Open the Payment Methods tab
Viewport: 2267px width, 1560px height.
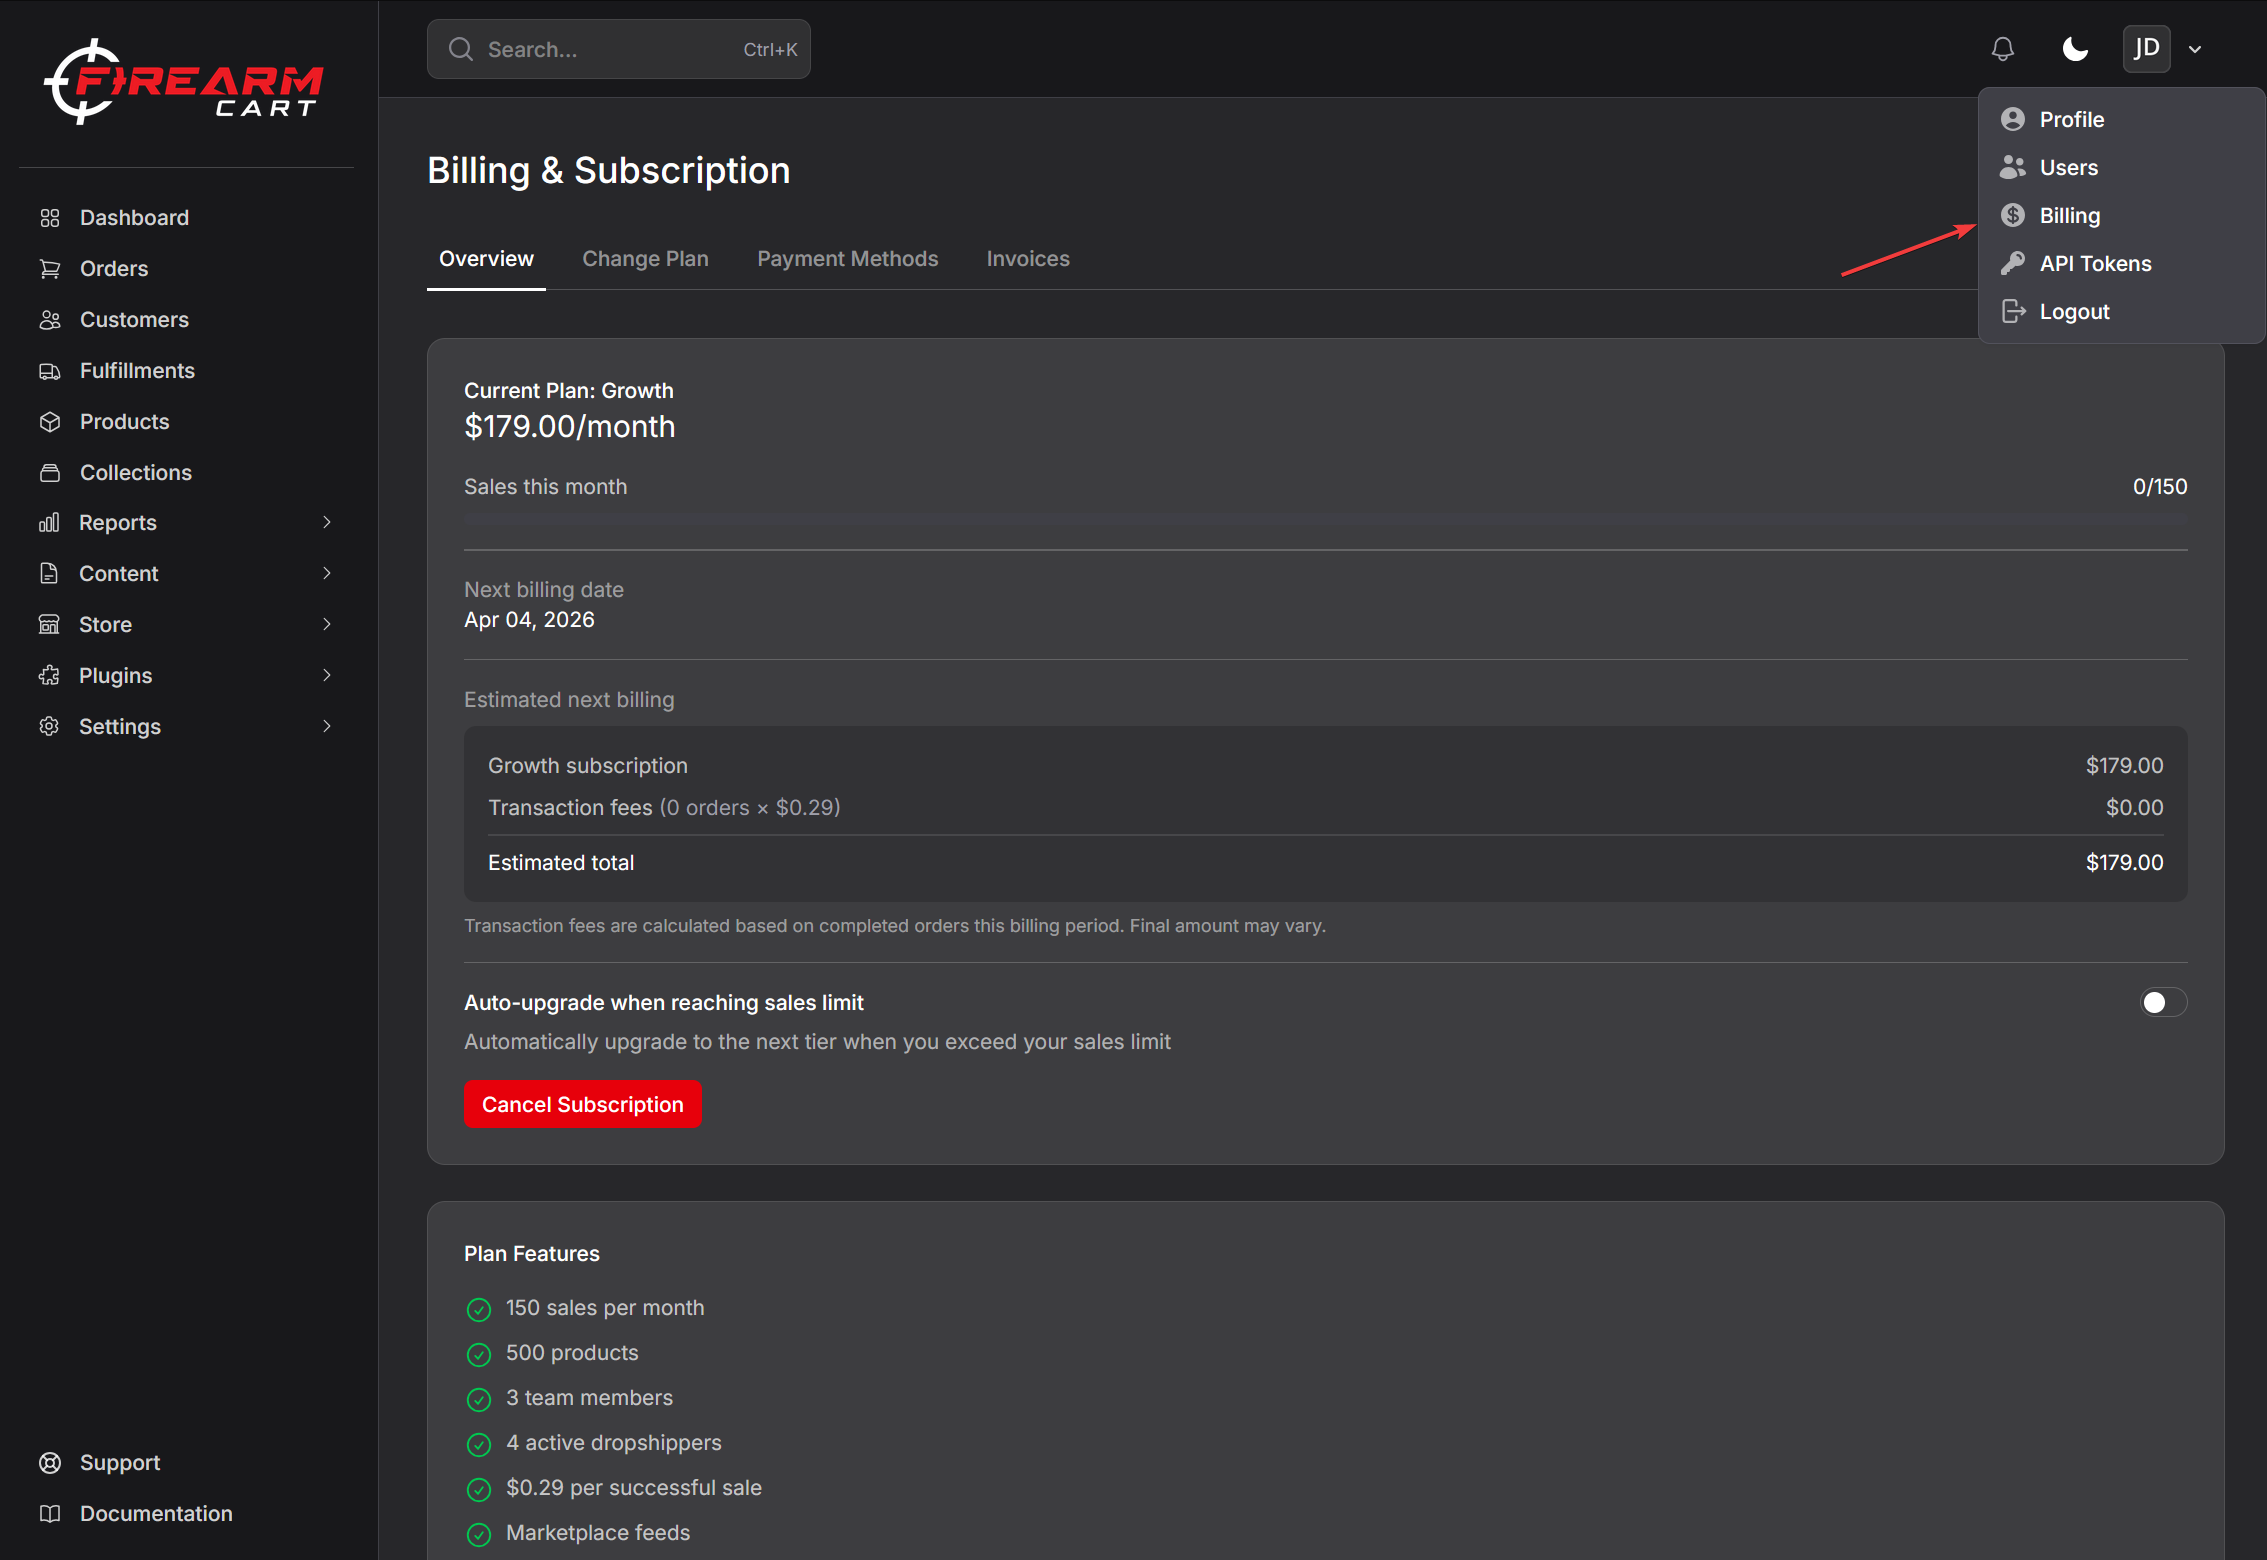(x=847, y=259)
